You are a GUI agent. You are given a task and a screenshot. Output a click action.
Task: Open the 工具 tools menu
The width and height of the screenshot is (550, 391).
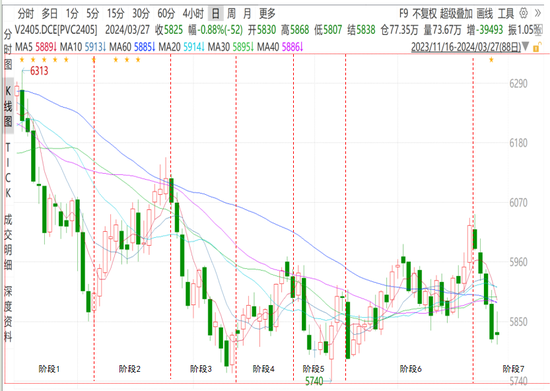(506, 14)
